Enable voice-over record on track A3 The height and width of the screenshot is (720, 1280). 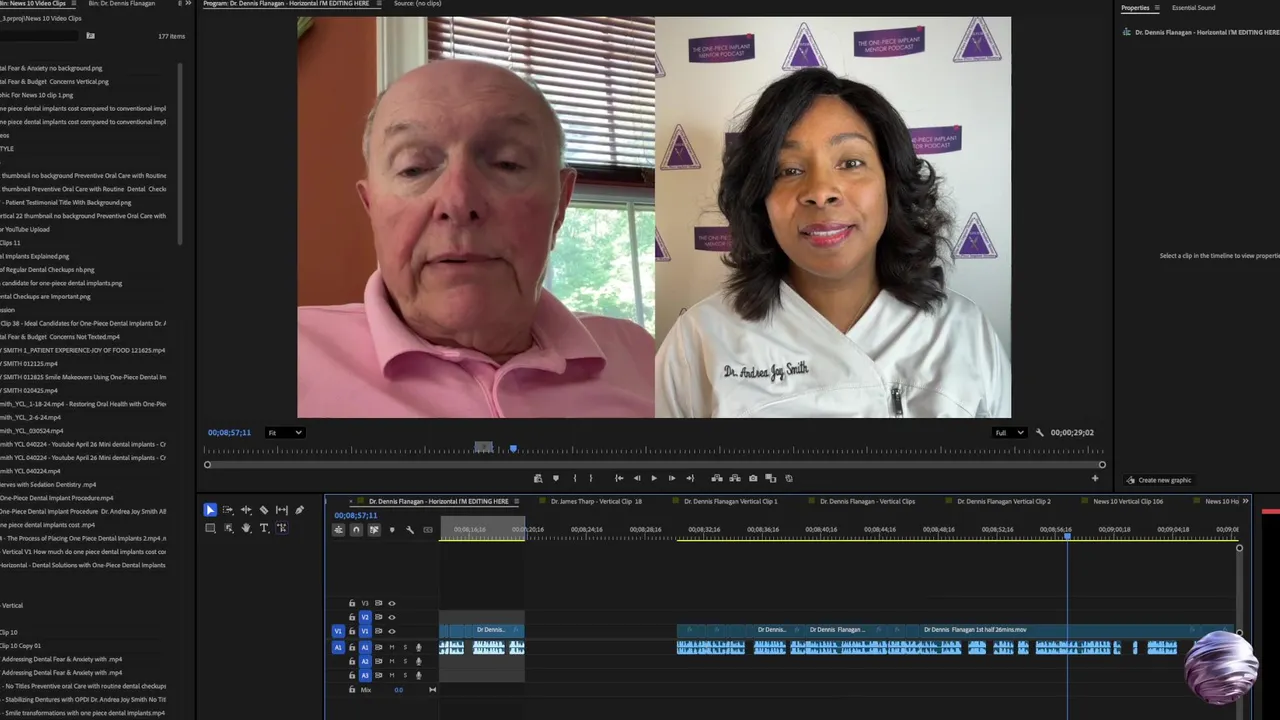(419, 675)
